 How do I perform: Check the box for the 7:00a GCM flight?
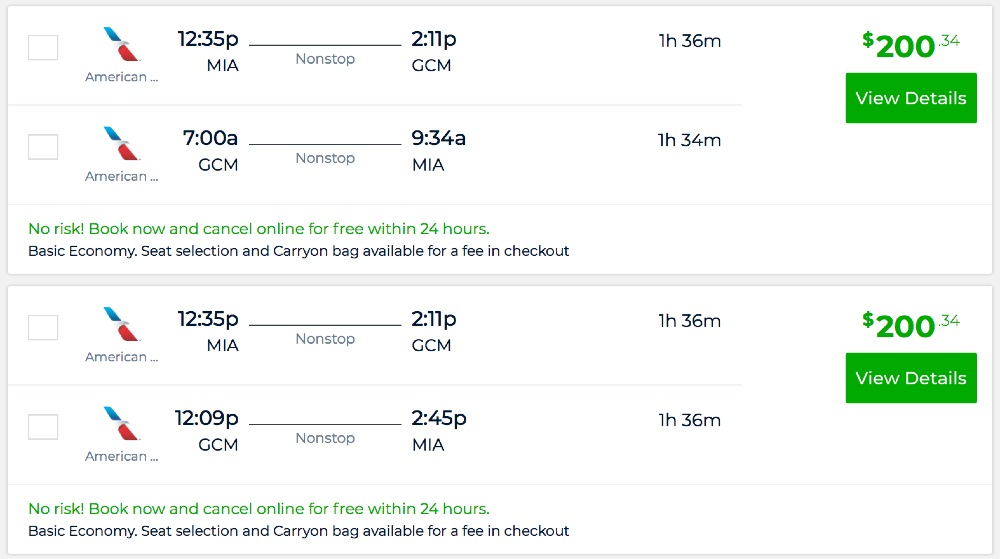[43, 147]
